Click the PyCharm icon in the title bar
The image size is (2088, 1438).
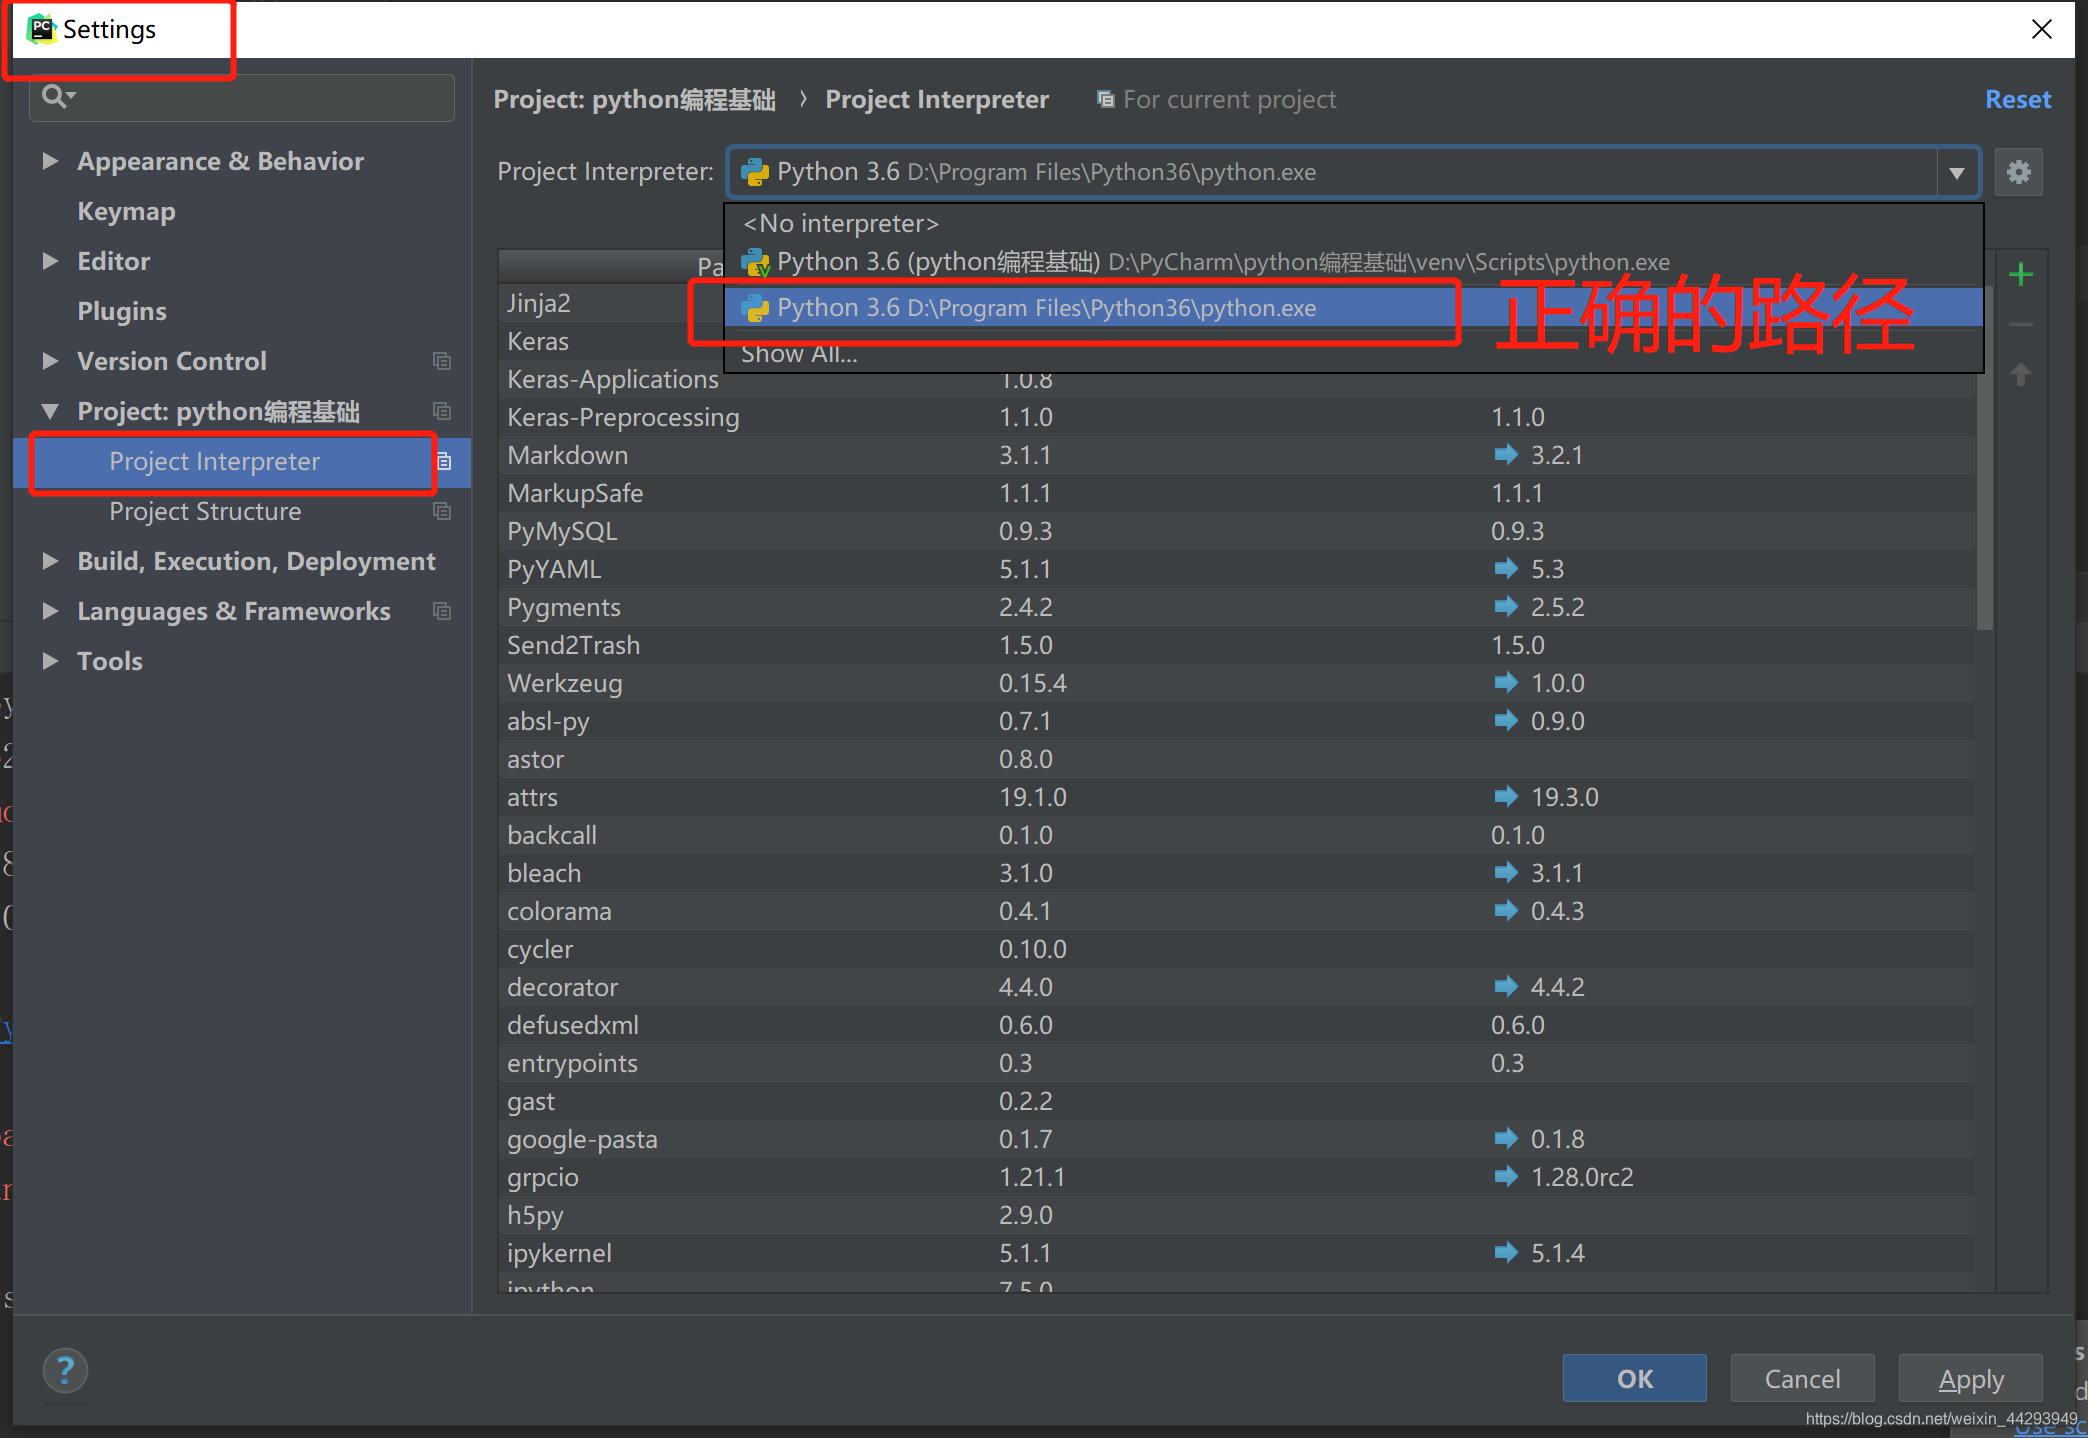coord(41,29)
